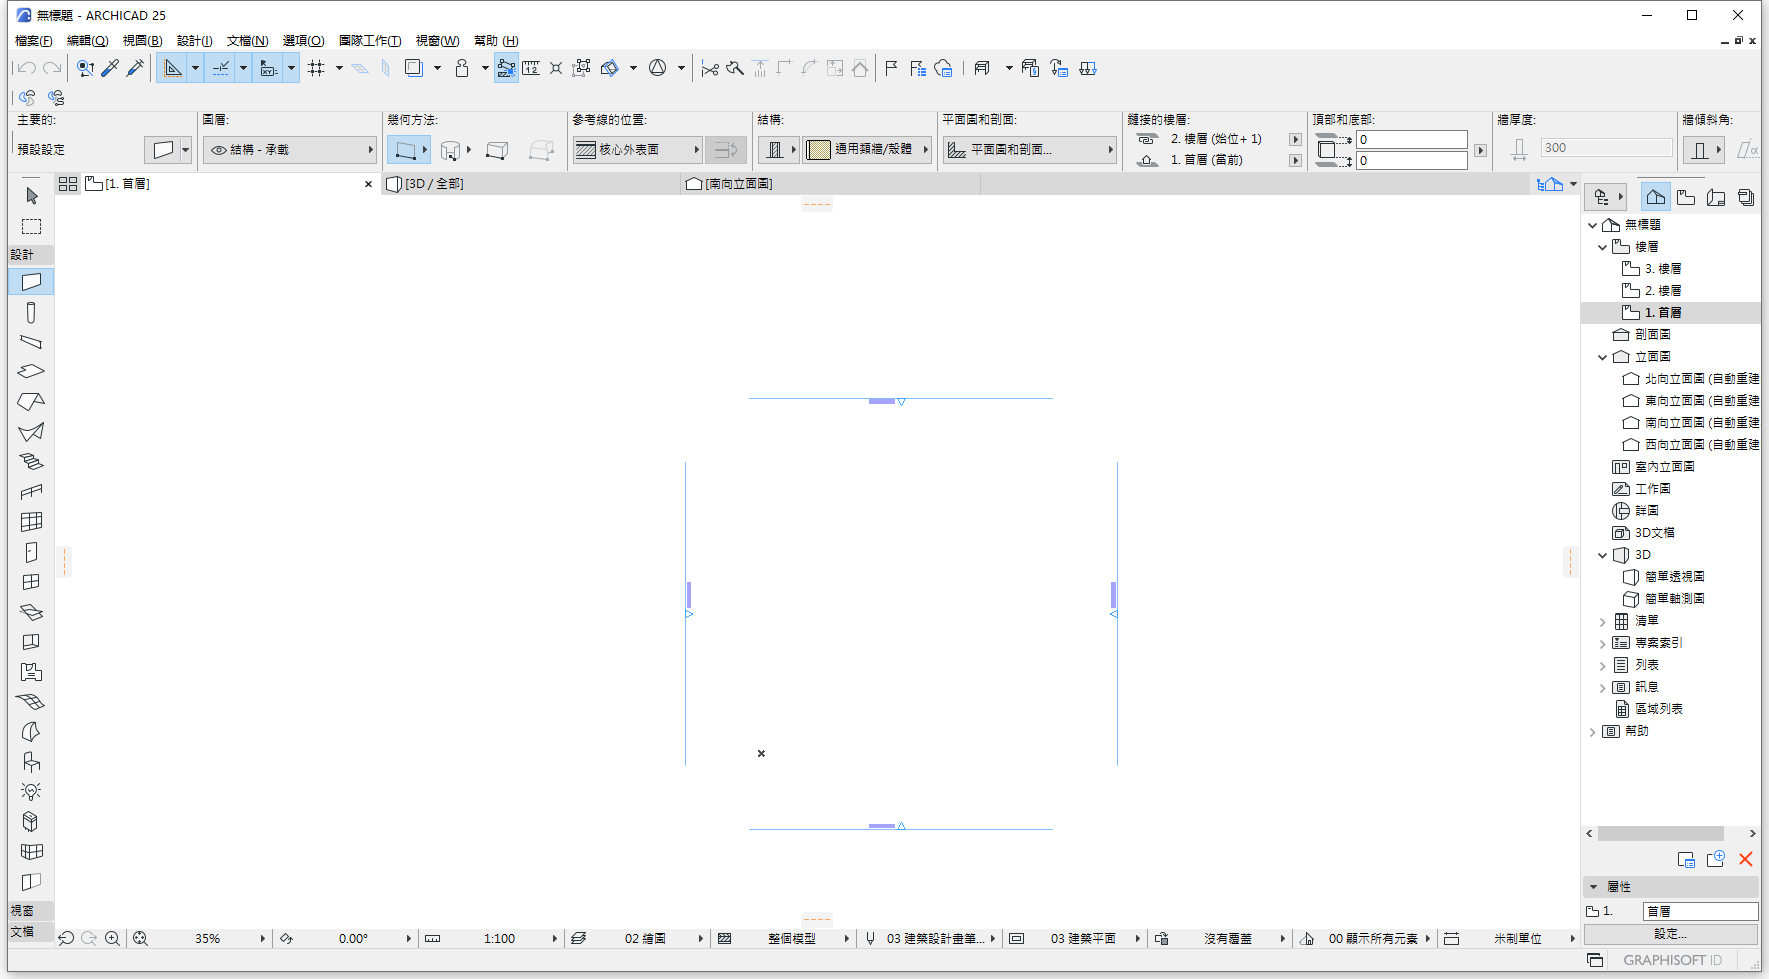The width and height of the screenshot is (1769, 979).
Task: Click the Split scissors icon
Action: 710,68
